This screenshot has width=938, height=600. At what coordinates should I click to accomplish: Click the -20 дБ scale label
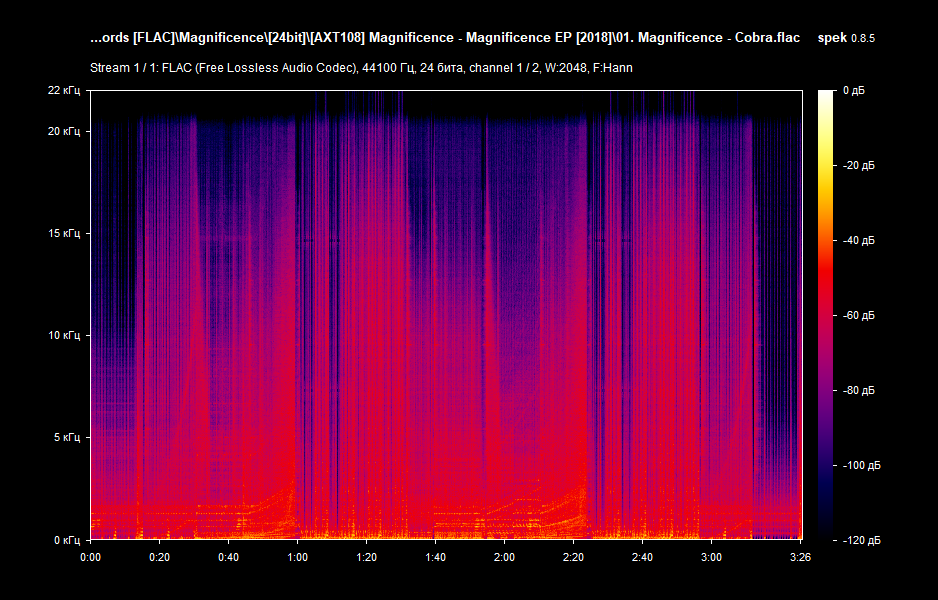(x=858, y=165)
